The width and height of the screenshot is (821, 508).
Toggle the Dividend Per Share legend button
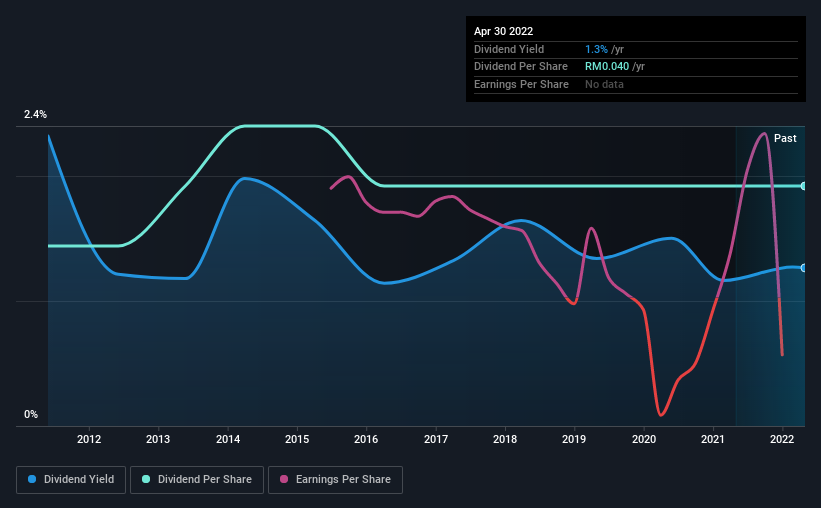(197, 480)
